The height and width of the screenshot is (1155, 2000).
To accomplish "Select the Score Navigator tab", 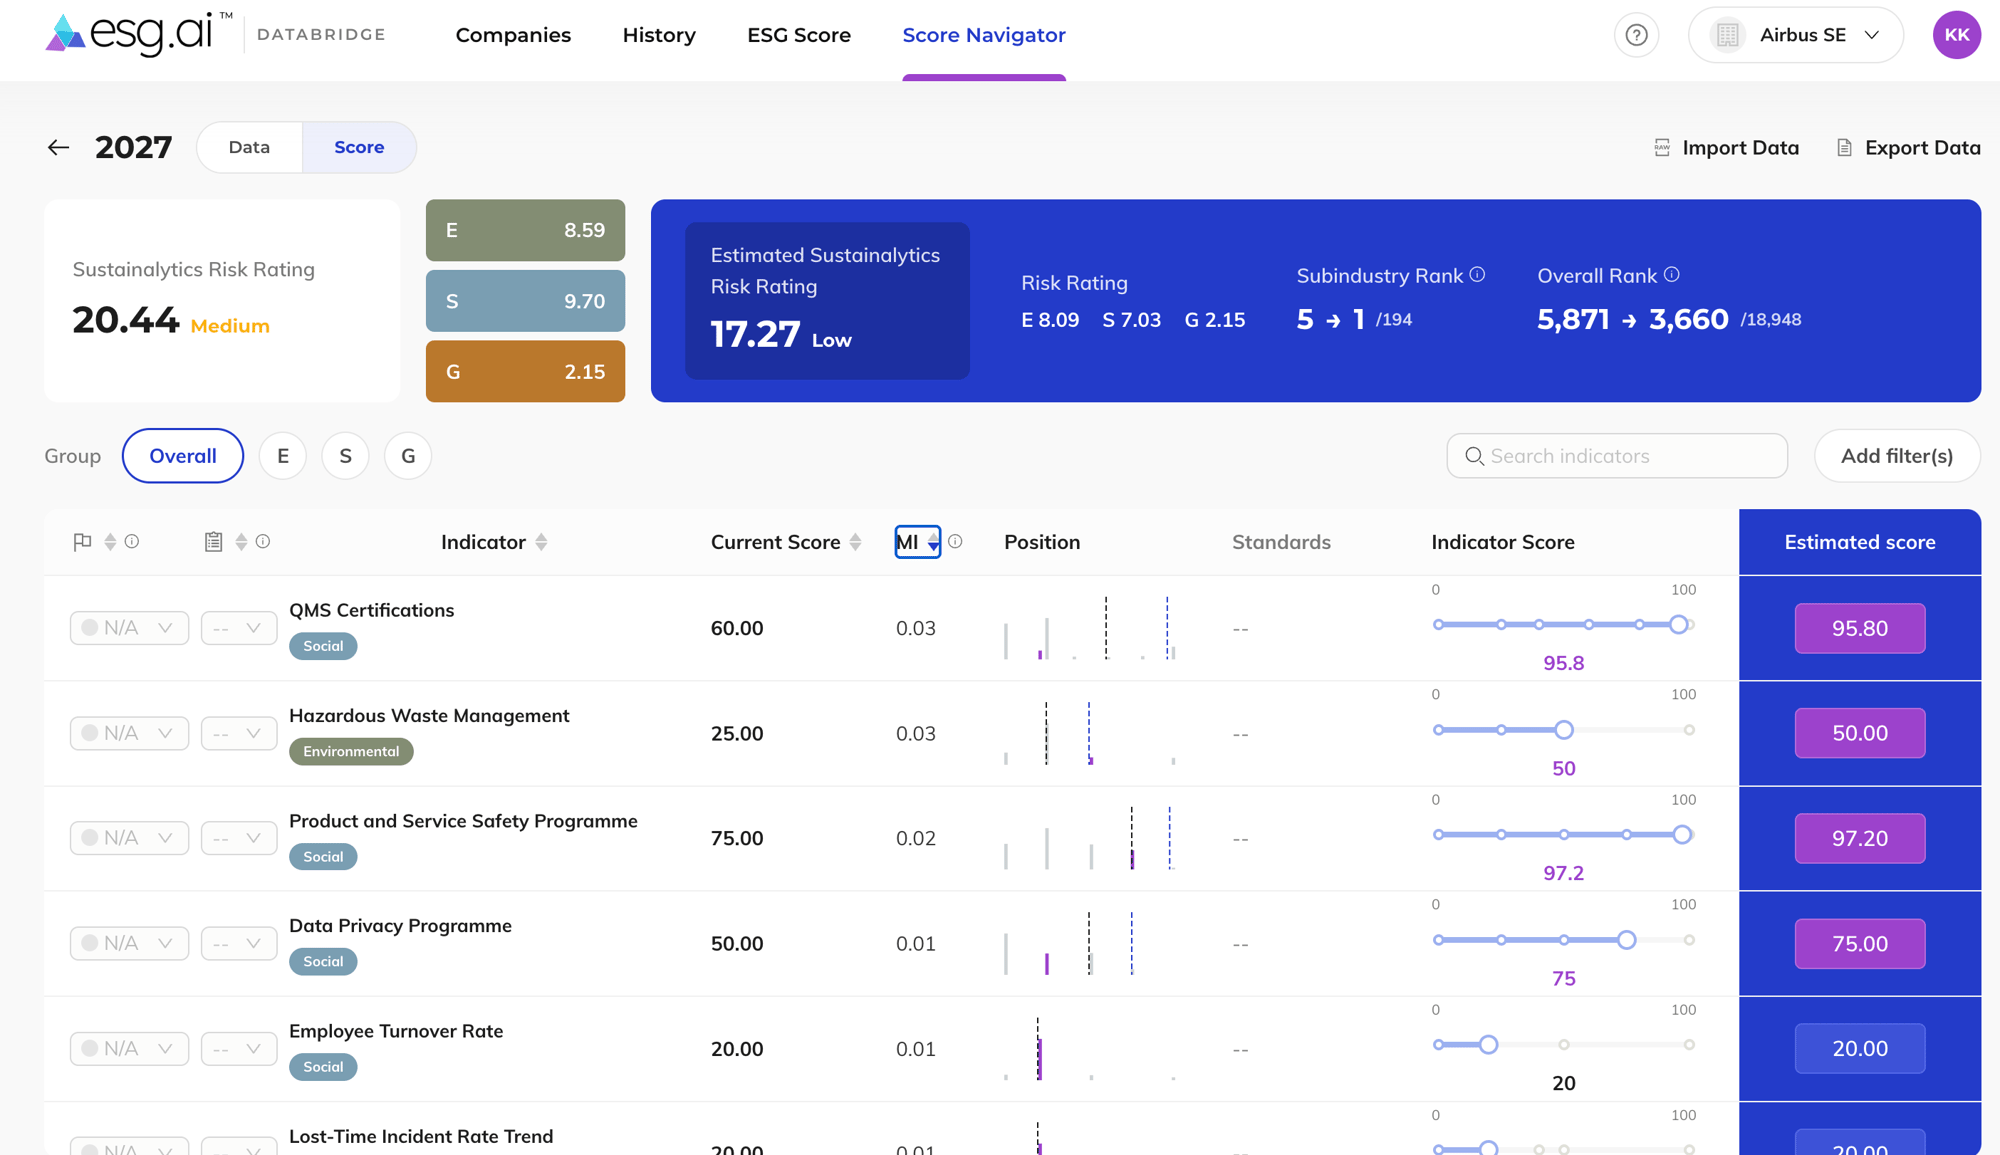I will (x=984, y=35).
